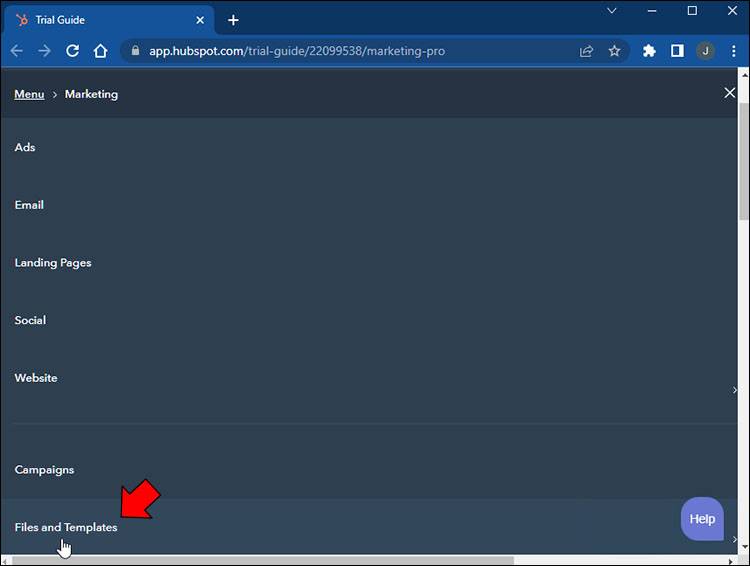Go to the browser home page icon
This screenshot has width=750, height=566.
[100, 51]
